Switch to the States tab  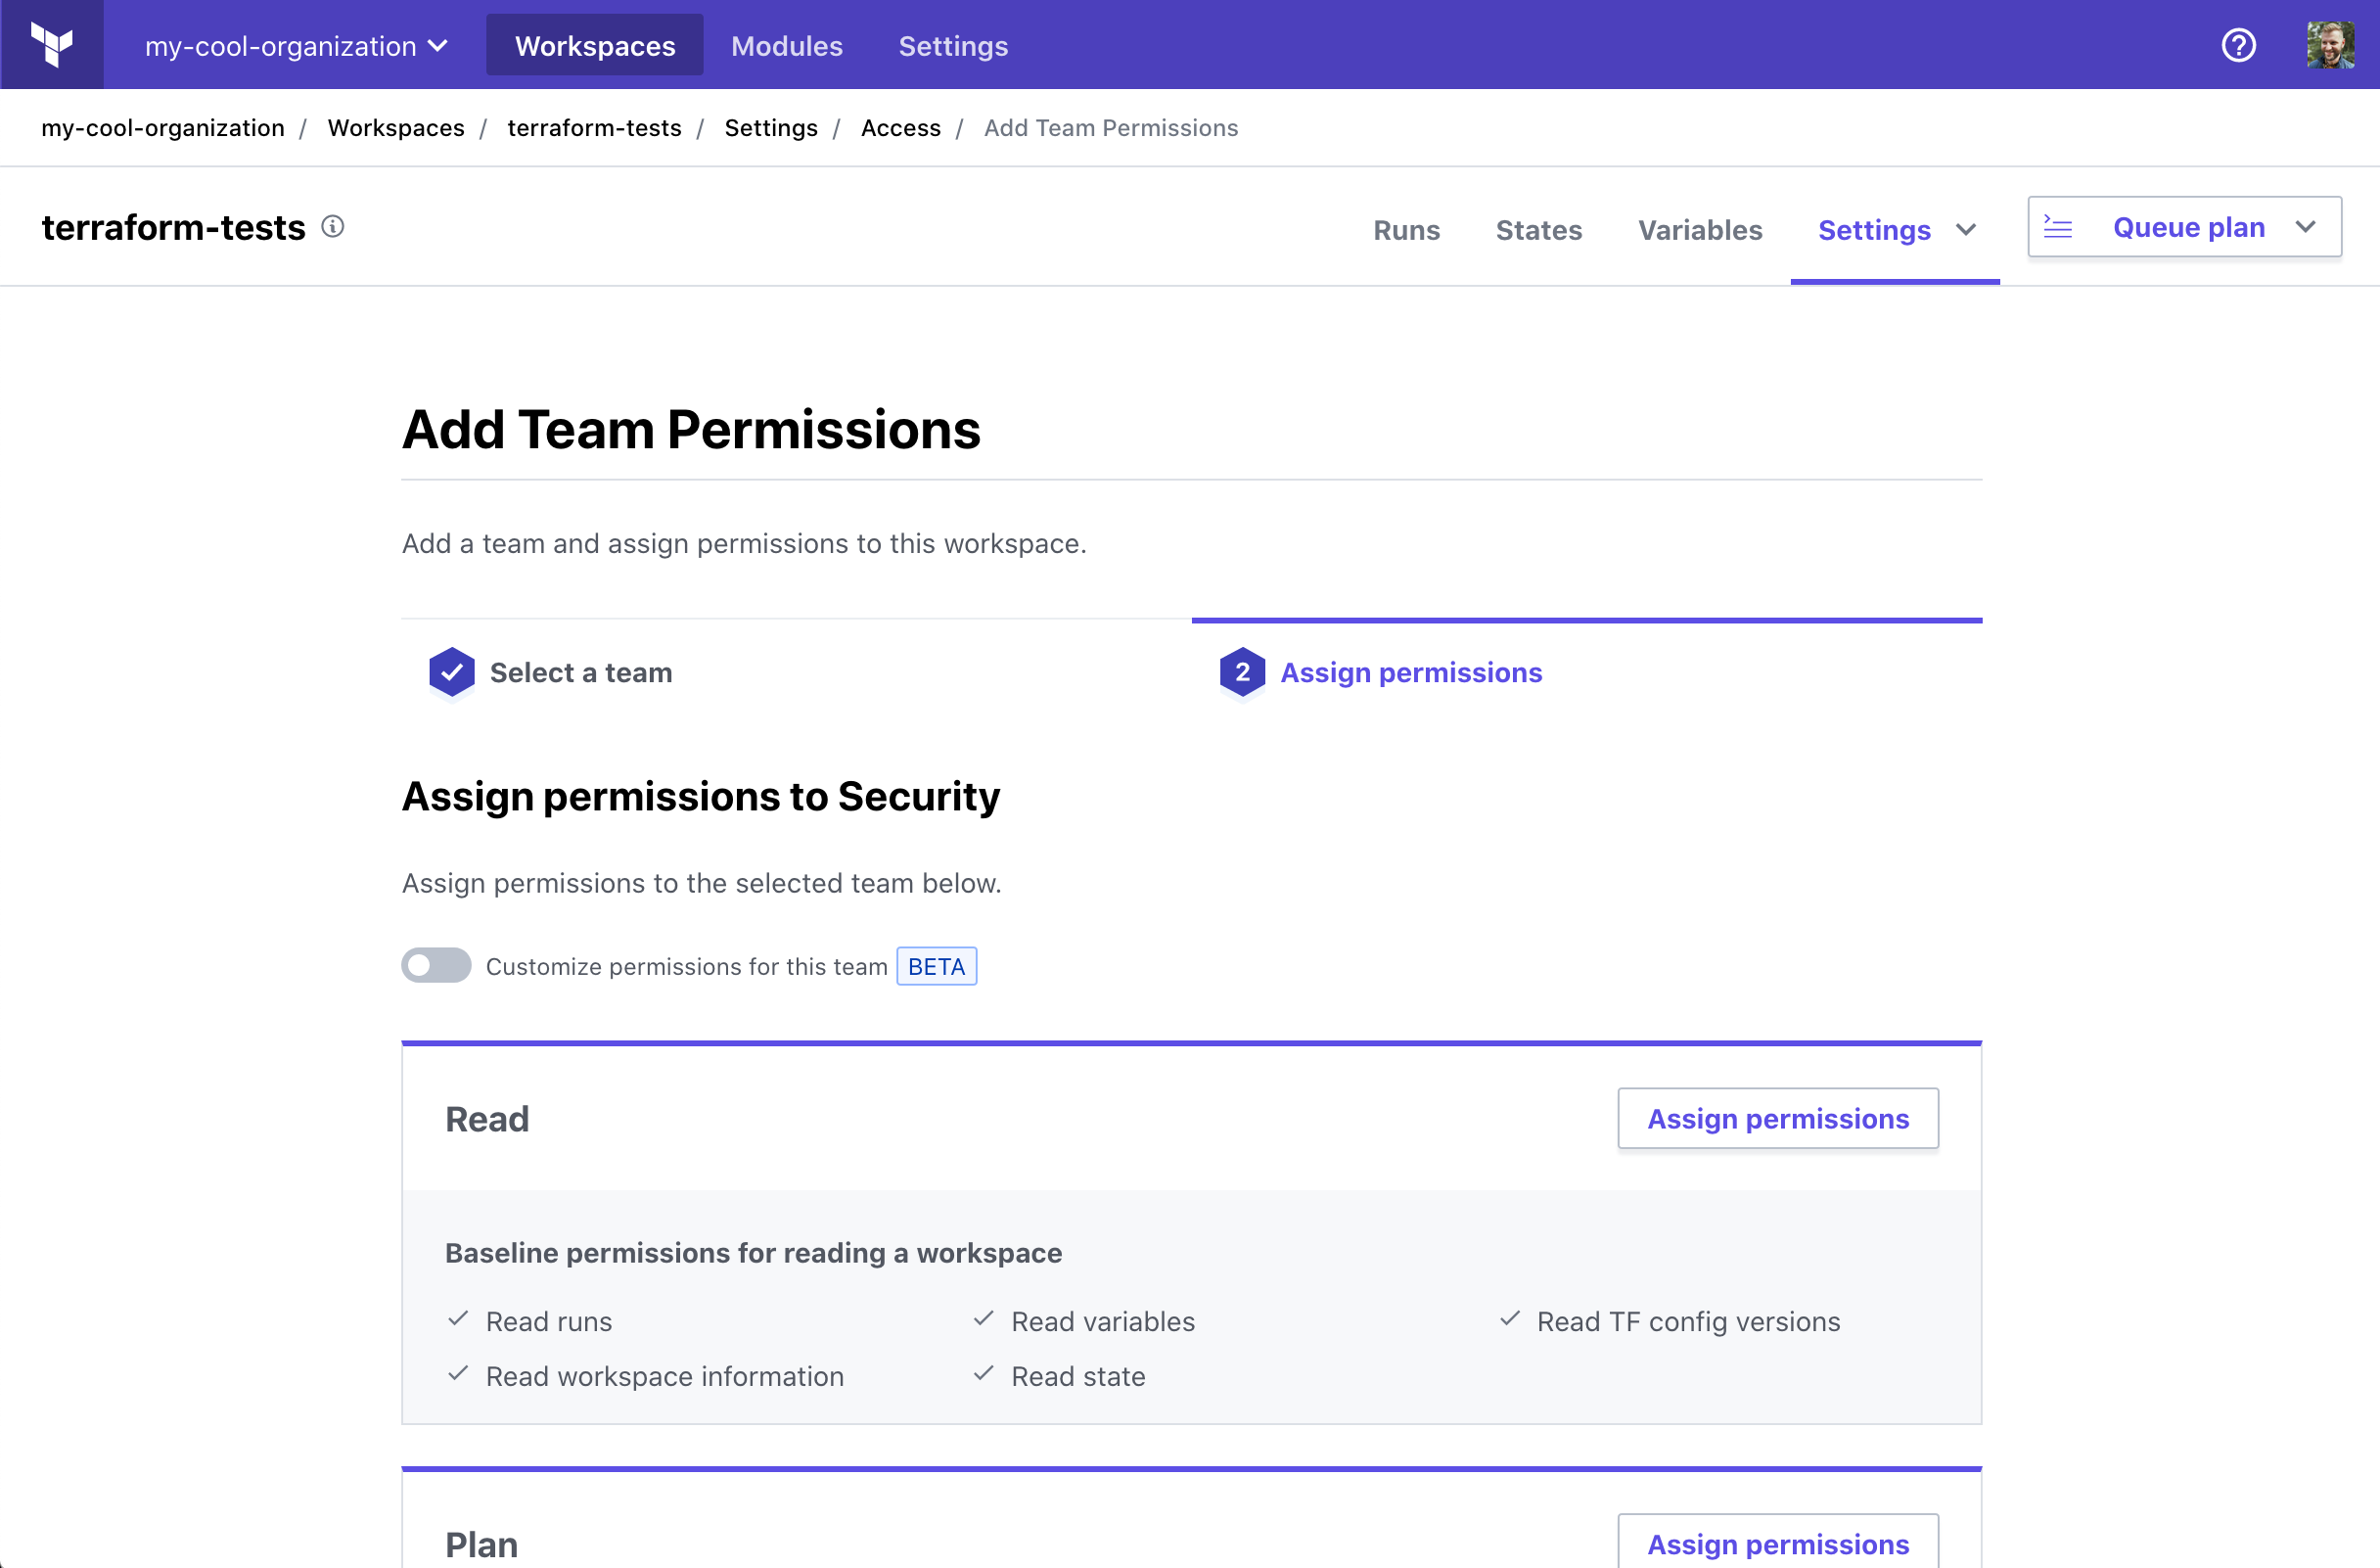pyautogui.click(x=1539, y=230)
